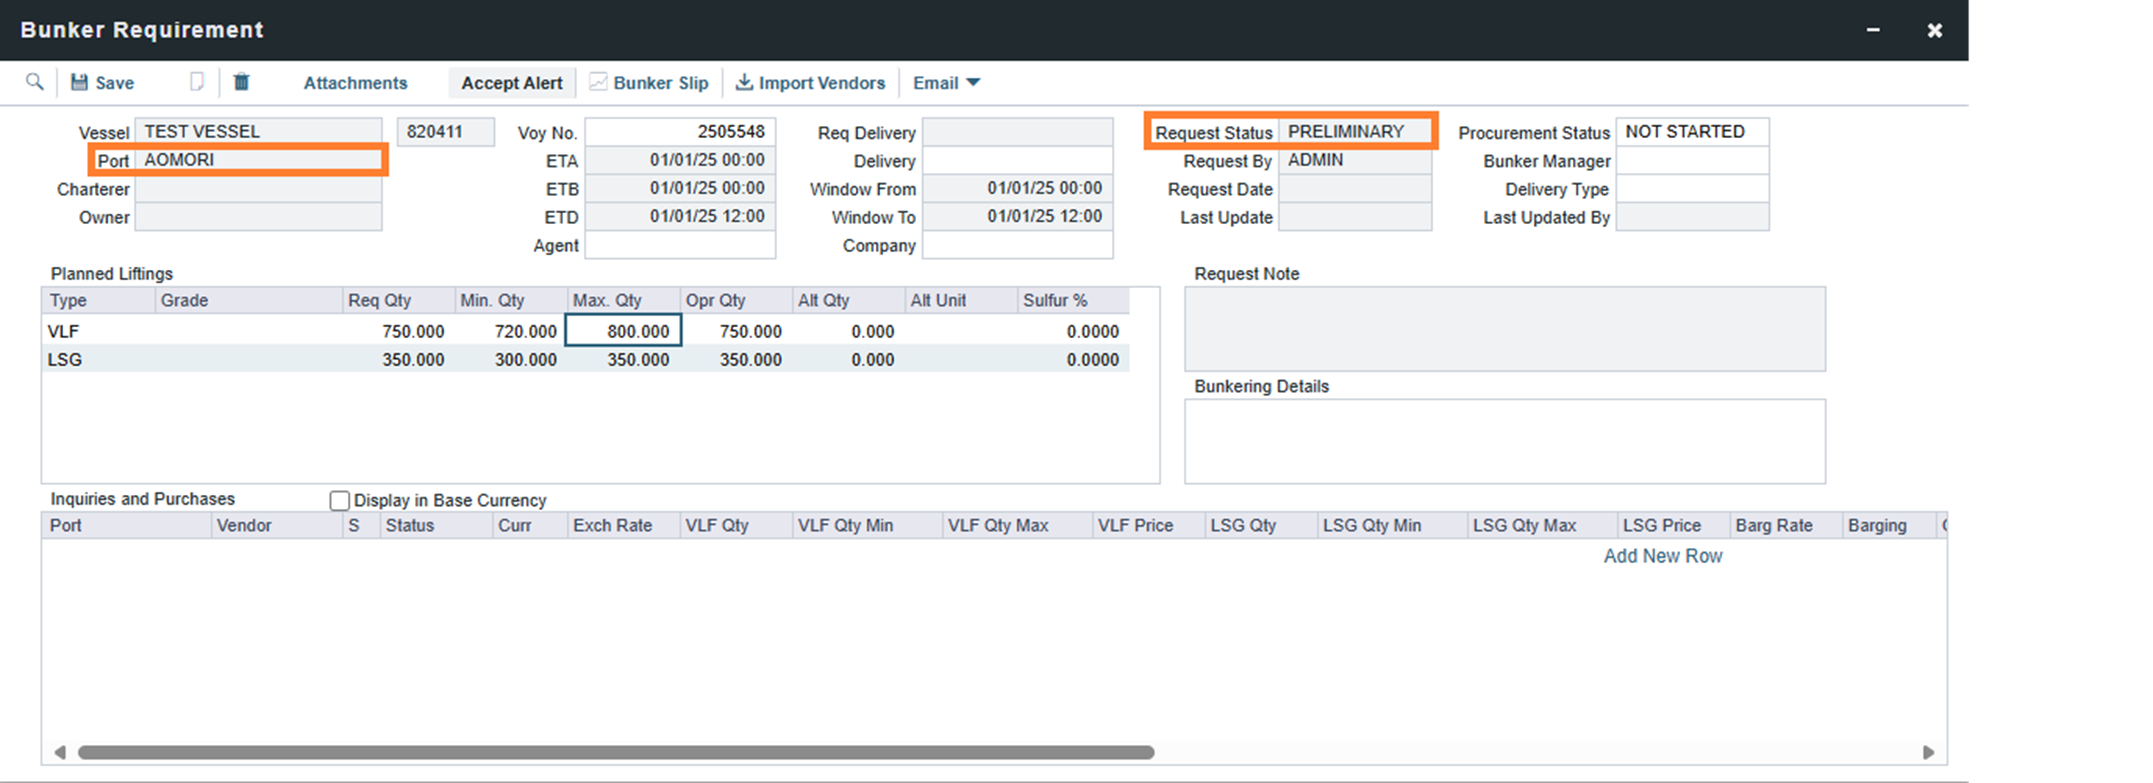The height and width of the screenshot is (783, 2153).
Task: Save the bunker requirement
Action: click(x=102, y=83)
